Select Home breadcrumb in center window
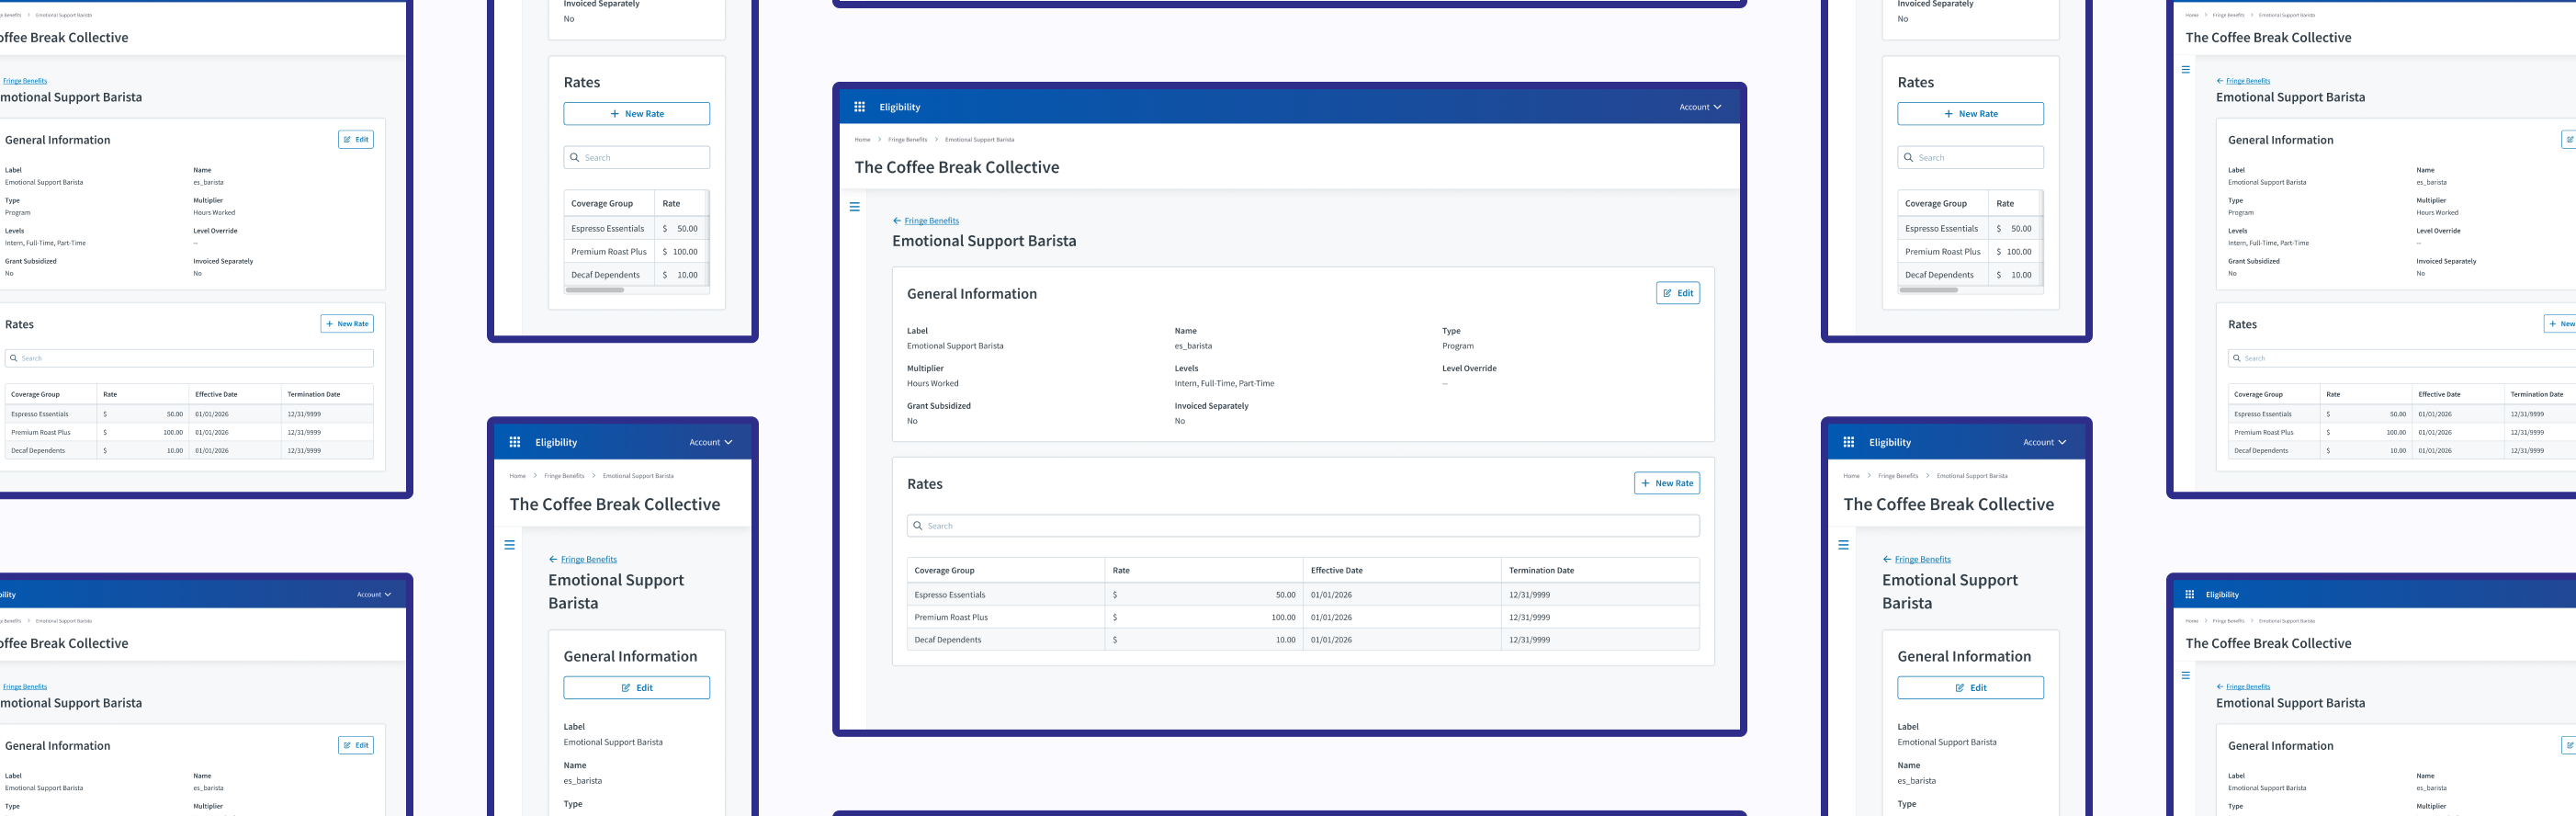 [862, 140]
